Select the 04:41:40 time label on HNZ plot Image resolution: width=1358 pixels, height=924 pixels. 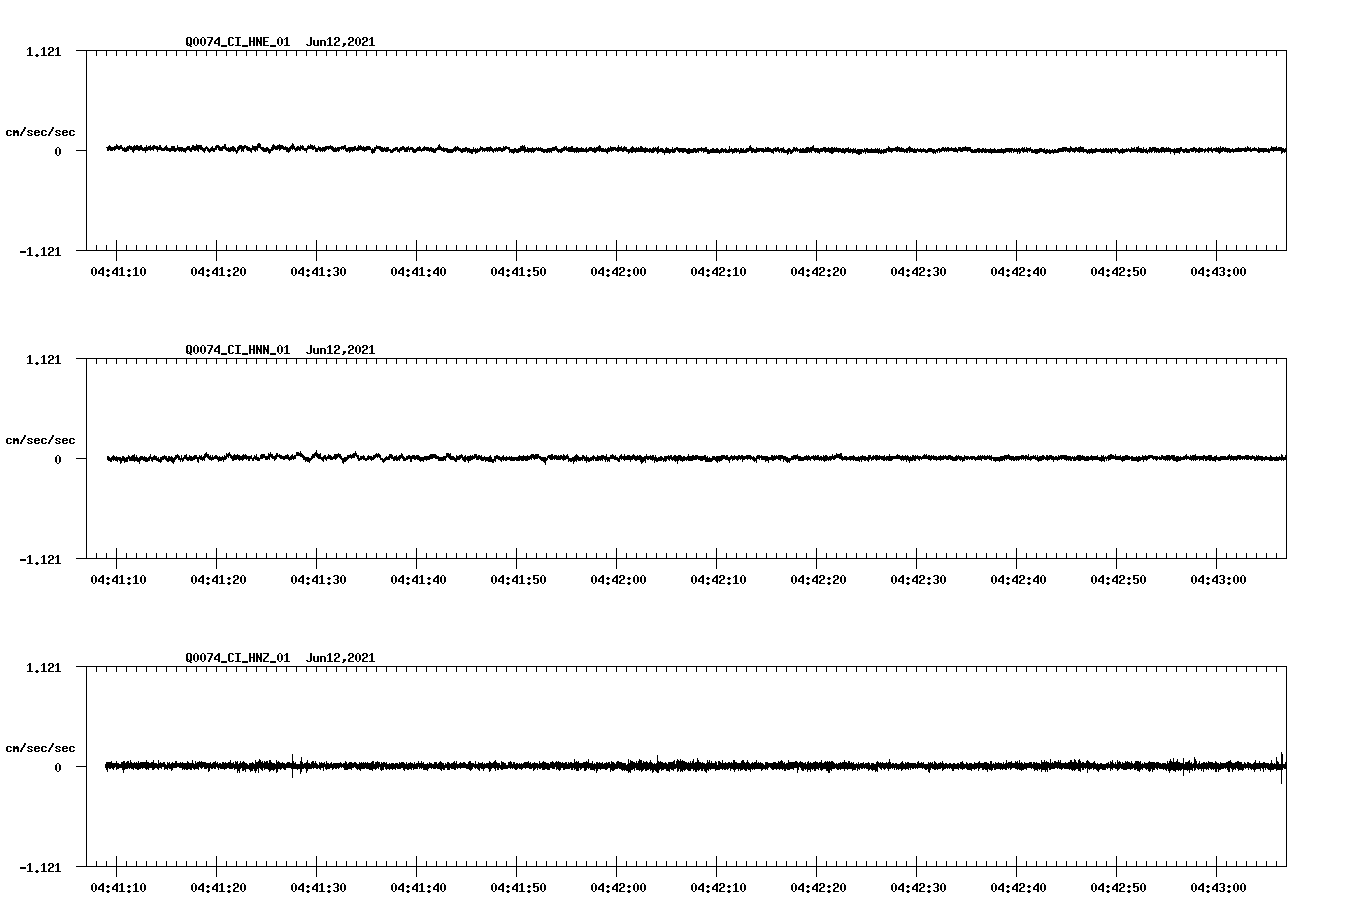point(418,888)
